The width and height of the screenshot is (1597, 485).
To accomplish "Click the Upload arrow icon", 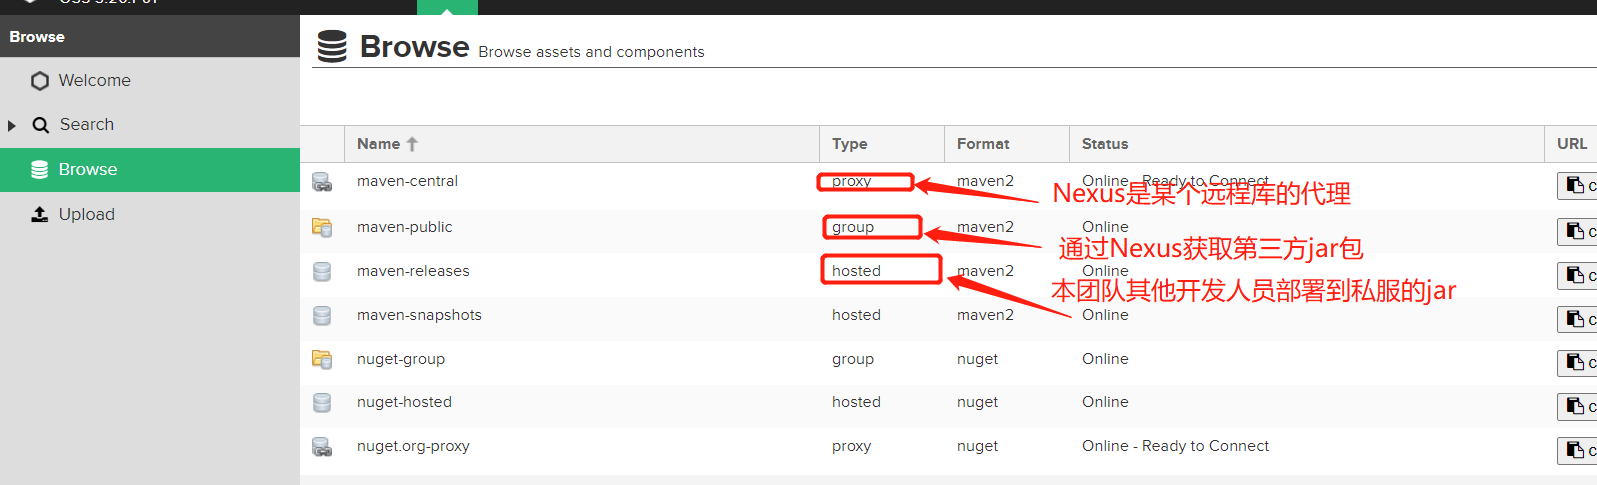I will (40, 214).
